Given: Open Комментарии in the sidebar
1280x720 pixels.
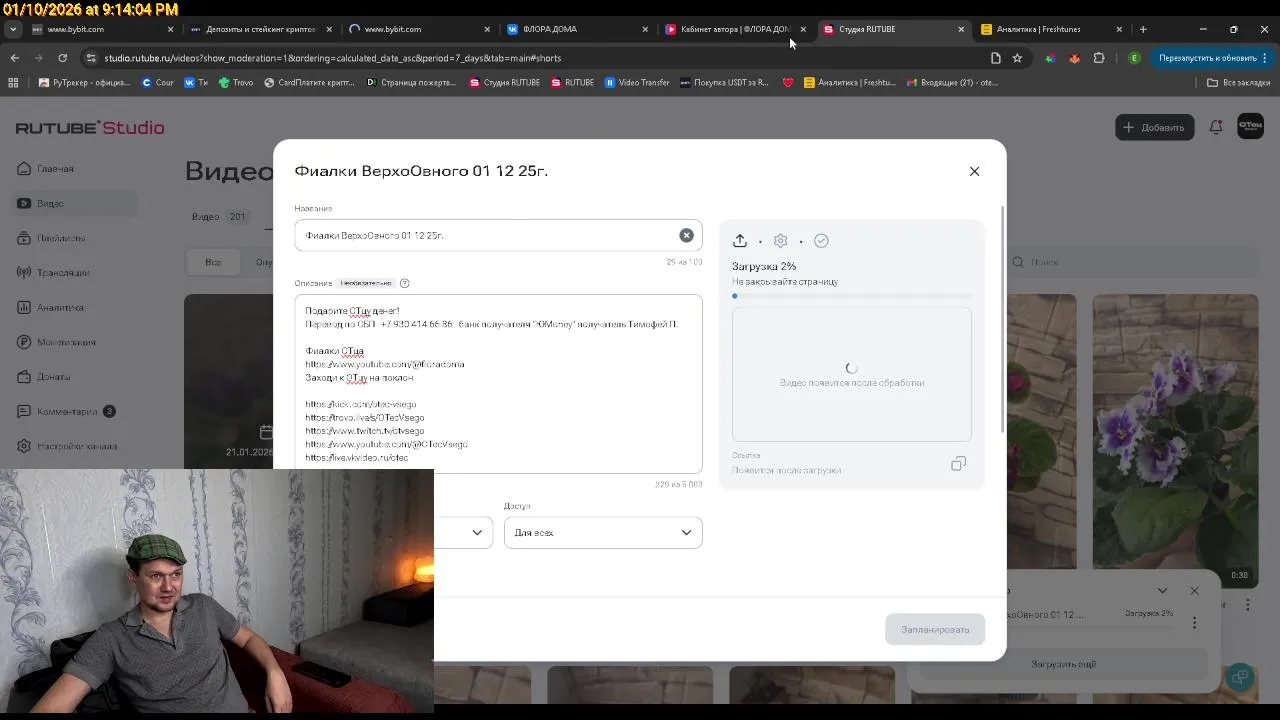Looking at the screenshot, I should pos(68,411).
